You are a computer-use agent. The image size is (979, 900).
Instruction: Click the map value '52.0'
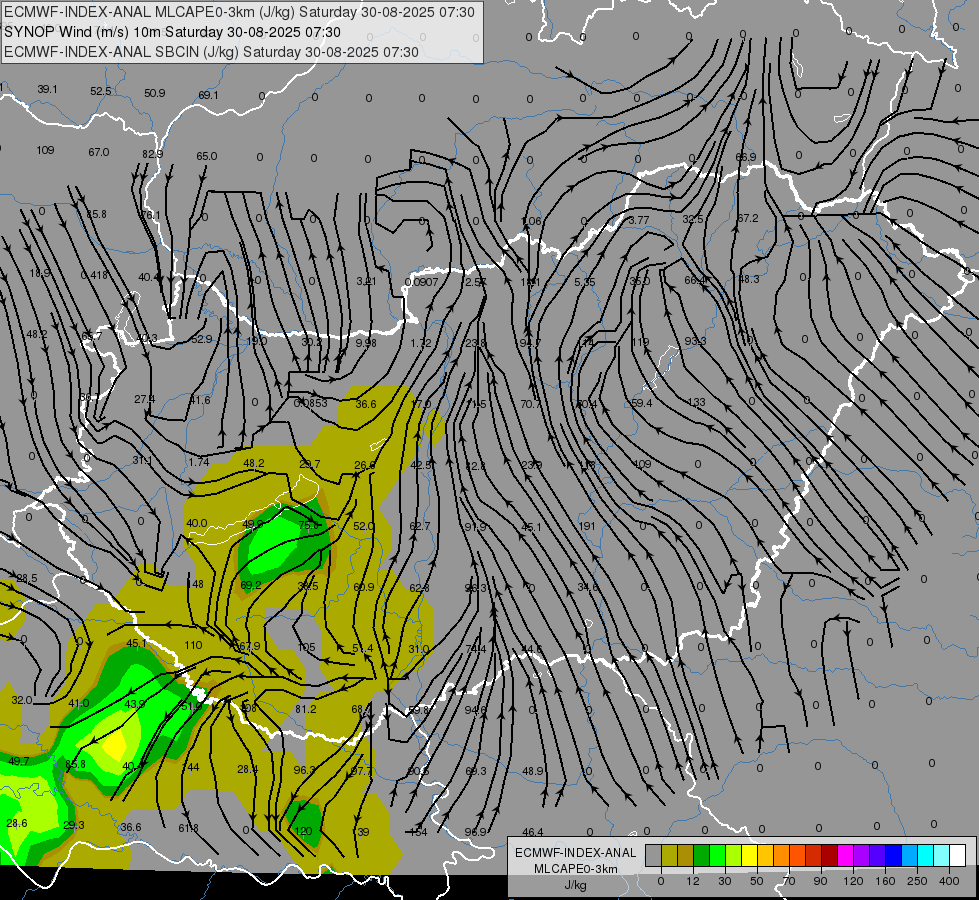tap(363, 526)
